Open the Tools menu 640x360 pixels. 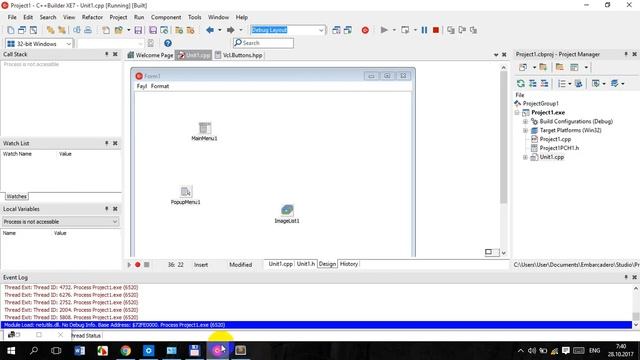(195, 17)
